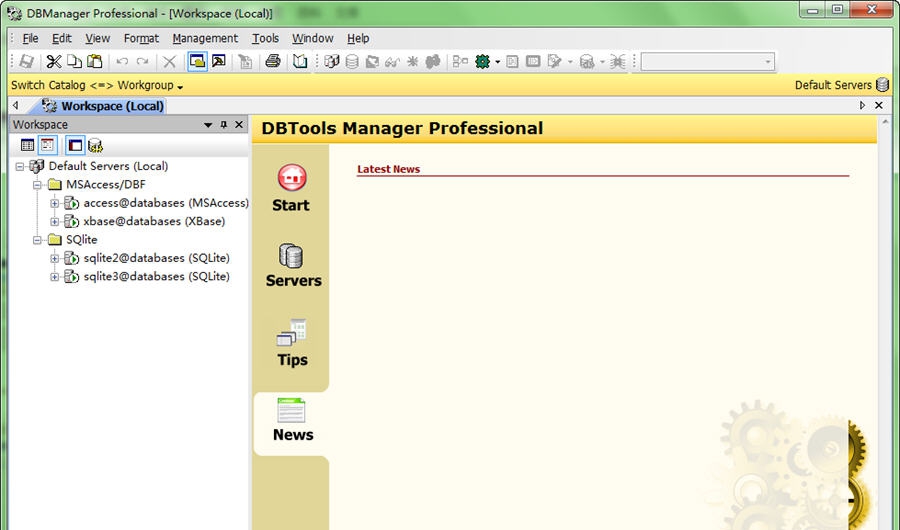This screenshot has width=900, height=530.
Task: Open the Servers section in sidebar
Action: point(292,265)
